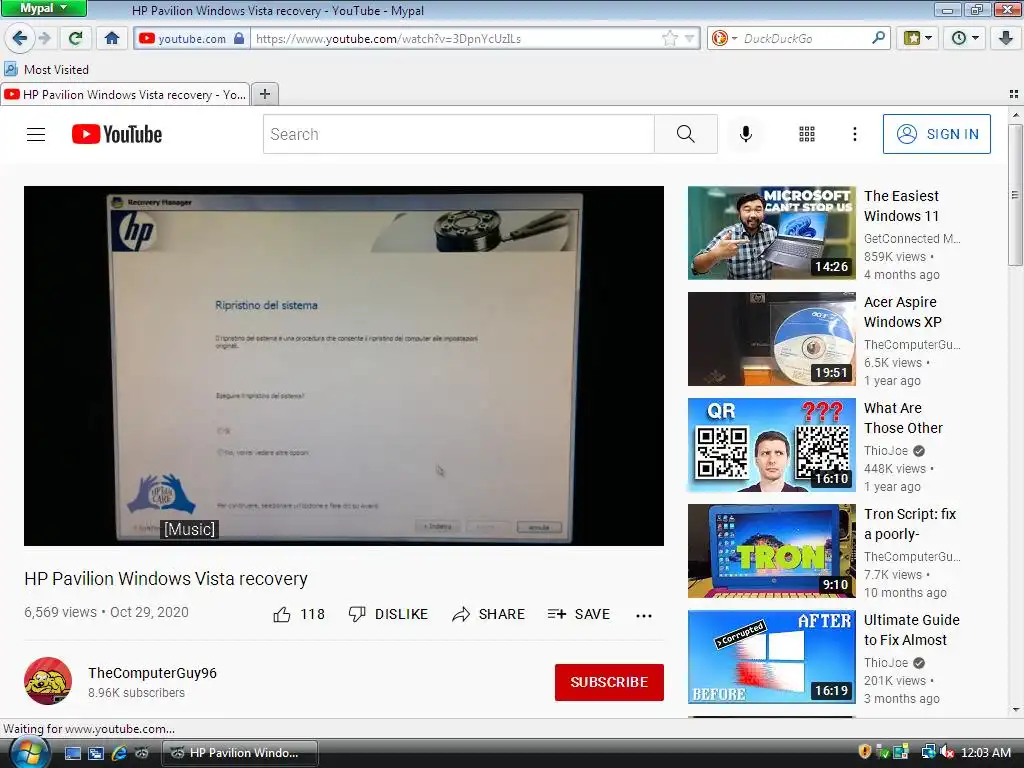
Task: Select the HP Pavilion Windo... taskbar button
Action: 240,753
